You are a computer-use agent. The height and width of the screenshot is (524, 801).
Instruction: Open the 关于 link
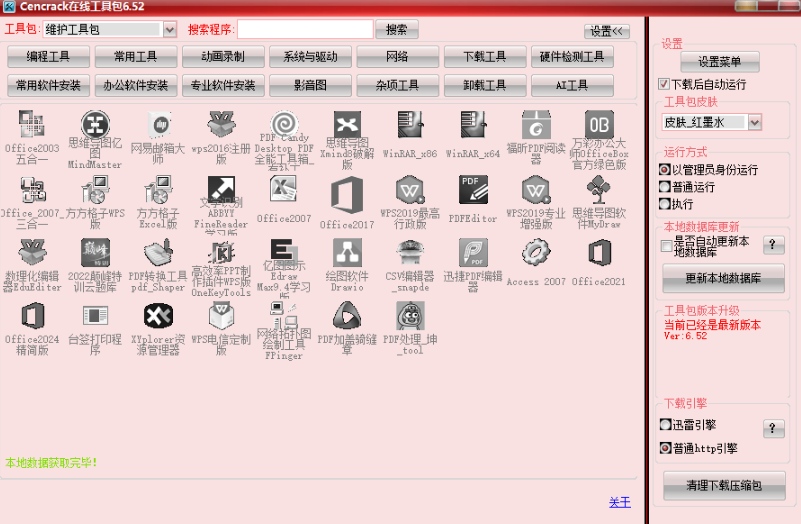620,503
